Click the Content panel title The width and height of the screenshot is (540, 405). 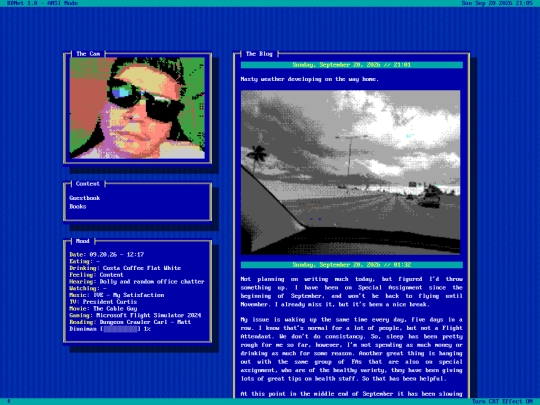click(x=88, y=184)
